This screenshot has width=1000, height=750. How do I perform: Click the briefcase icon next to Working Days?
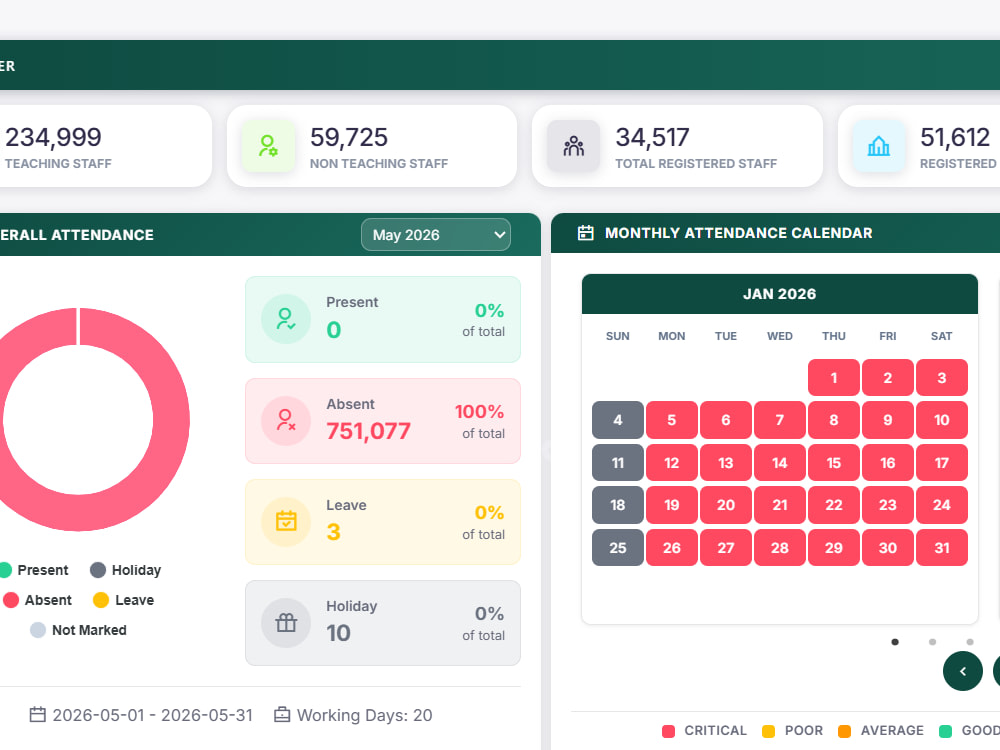pyautogui.click(x=282, y=715)
